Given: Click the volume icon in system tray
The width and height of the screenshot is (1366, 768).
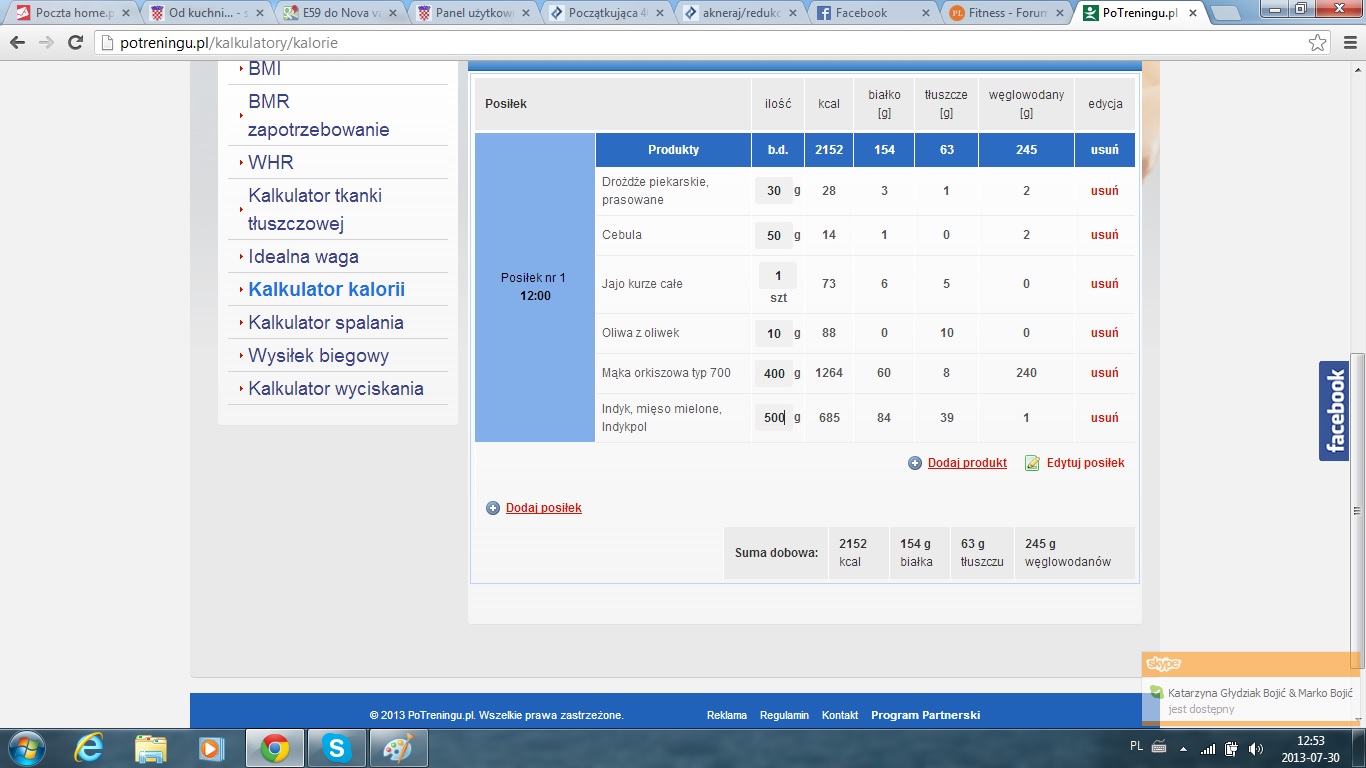Looking at the screenshot, I should point(1255,748).
